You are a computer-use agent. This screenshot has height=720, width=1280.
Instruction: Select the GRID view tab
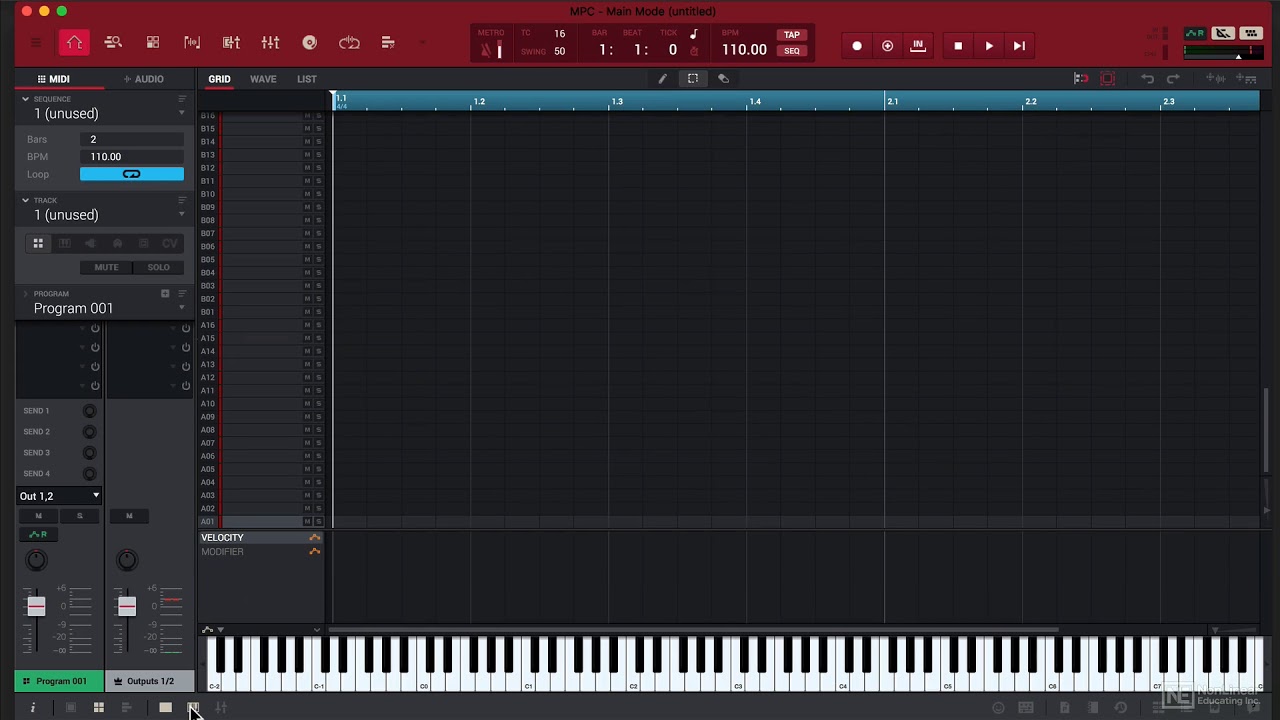(219, 79)
